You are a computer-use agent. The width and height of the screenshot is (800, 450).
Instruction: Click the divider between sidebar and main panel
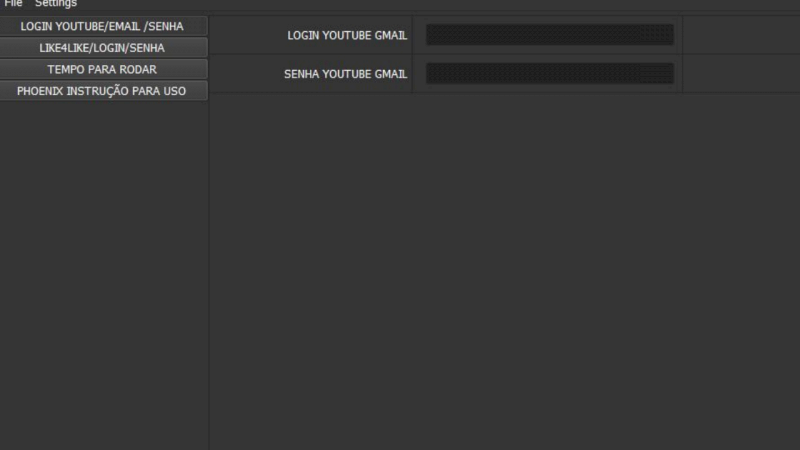point(209,270)
